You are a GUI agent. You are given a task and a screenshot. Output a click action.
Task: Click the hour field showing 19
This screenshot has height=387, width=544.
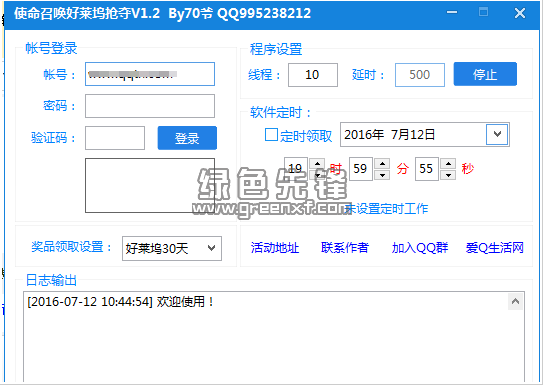pyautogui.click(x=296, y=169)
